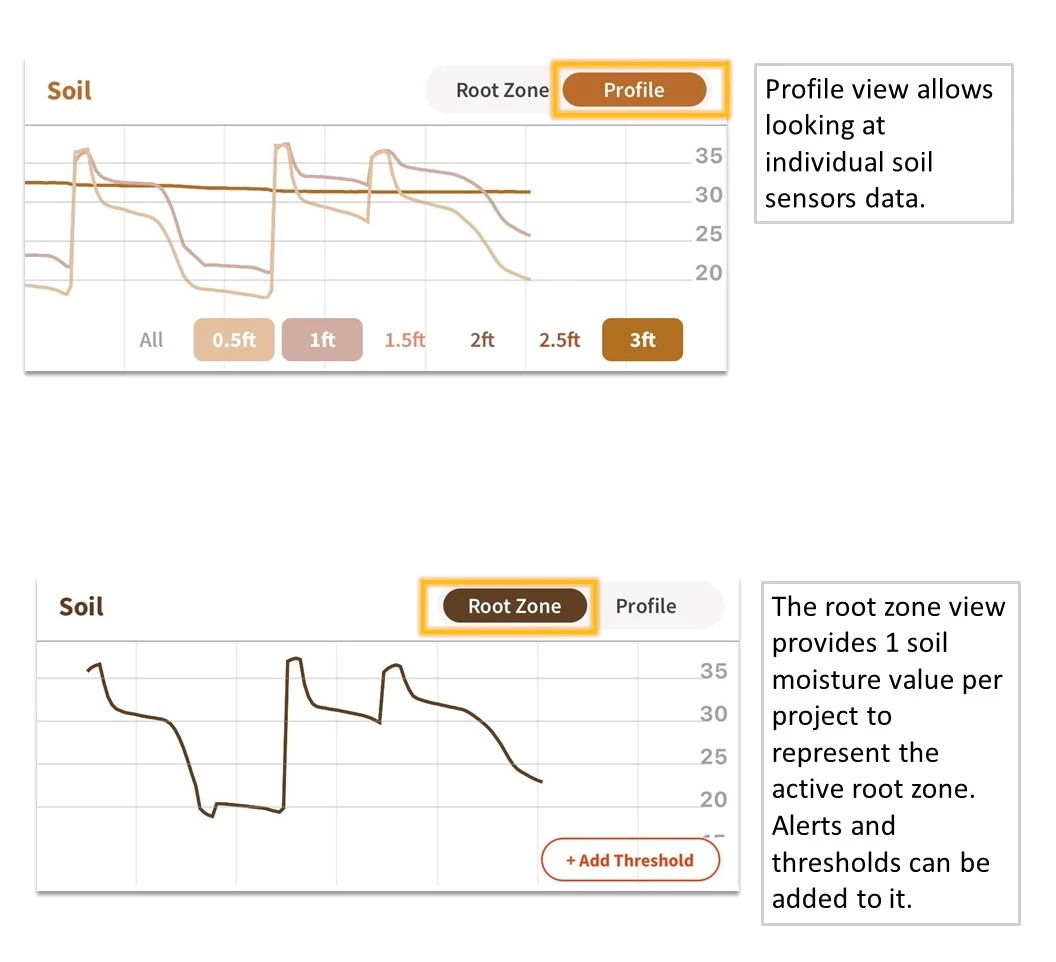
Task: Select Root Zone in bottom Soil chart
Action: (x=514, y=606)
